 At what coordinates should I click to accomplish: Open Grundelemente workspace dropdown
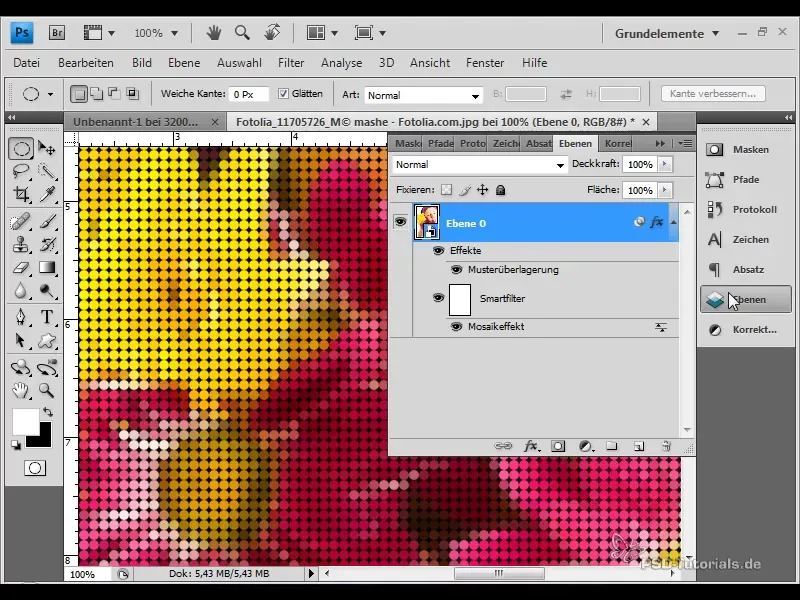(x=667, y=34)
